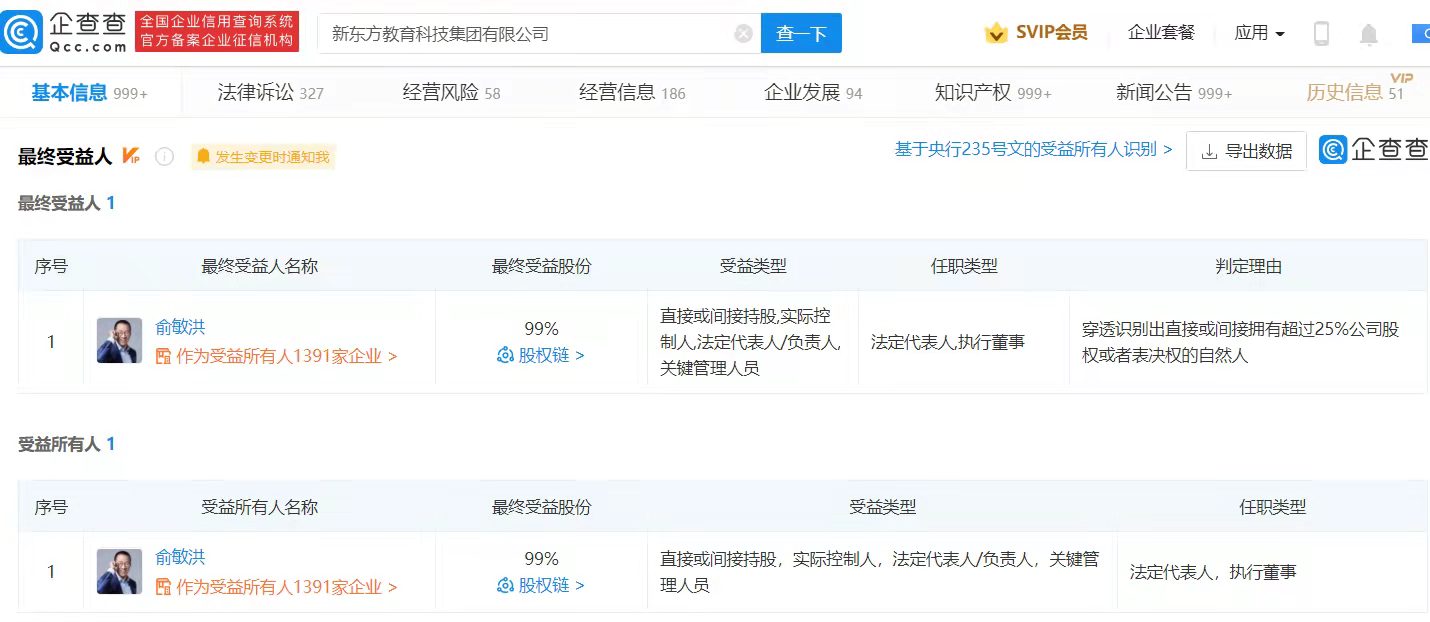Viewport: 1430px width, 622px height.
Task: Click the Qcc.com logo icon
Action: coord(21,33)
